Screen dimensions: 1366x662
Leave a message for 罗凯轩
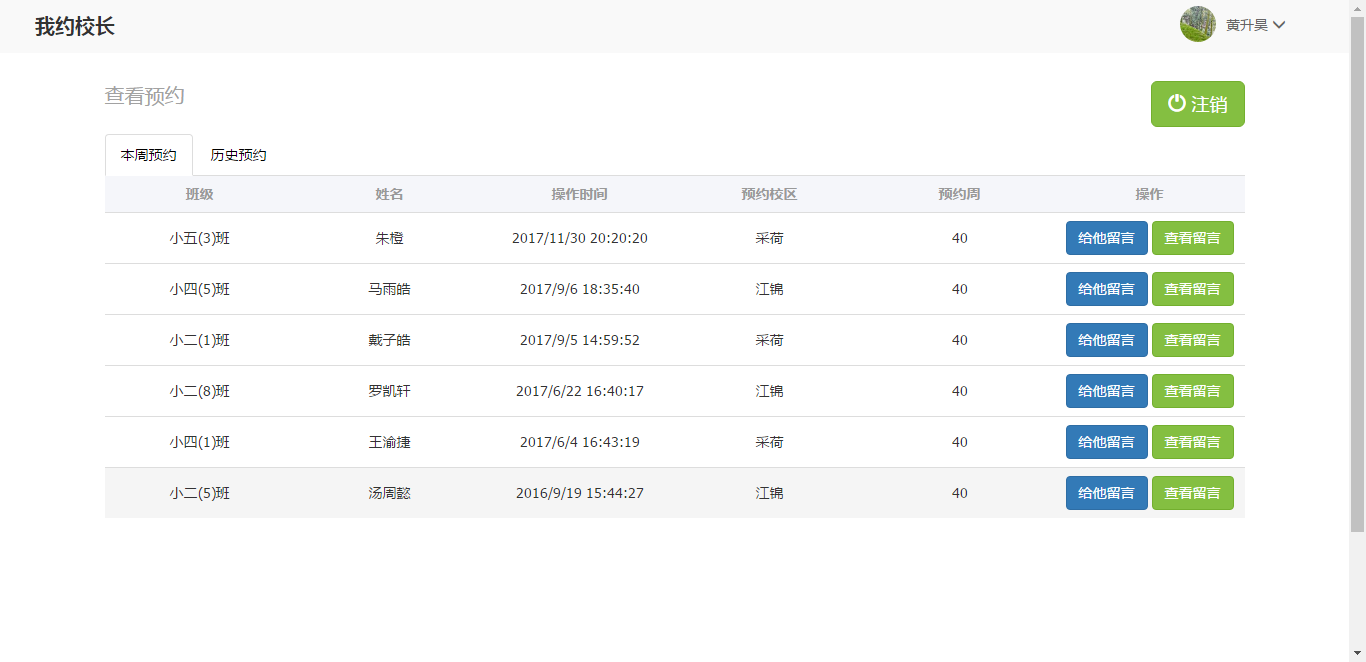coord(1106,391)
